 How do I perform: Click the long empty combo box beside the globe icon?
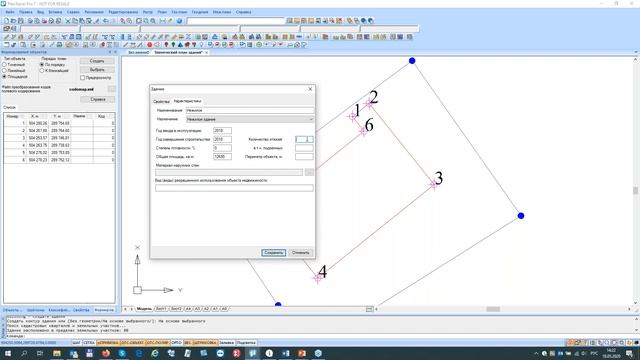(x=236, y=20)
